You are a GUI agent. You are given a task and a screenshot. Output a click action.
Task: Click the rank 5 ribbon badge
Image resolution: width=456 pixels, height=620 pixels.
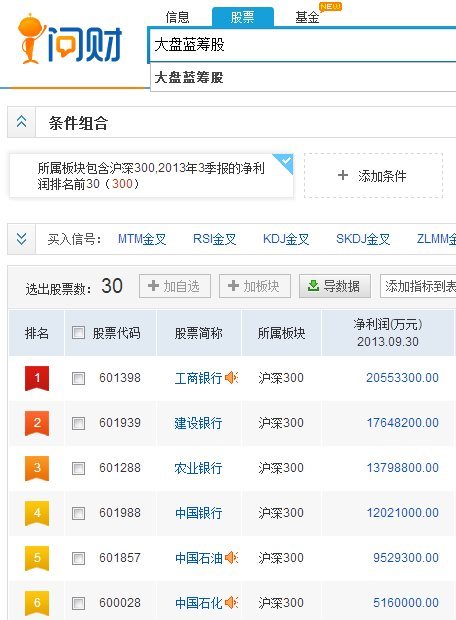coord(37,558)
